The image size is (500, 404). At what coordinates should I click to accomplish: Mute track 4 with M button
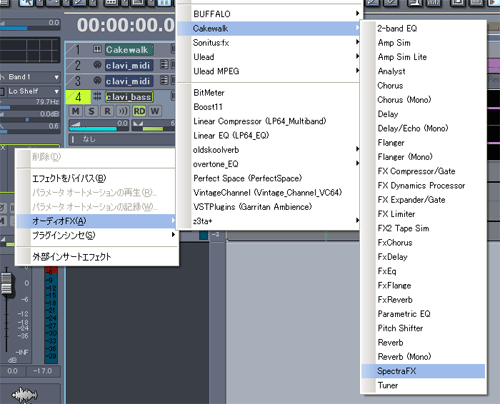[x=76, y=111]
